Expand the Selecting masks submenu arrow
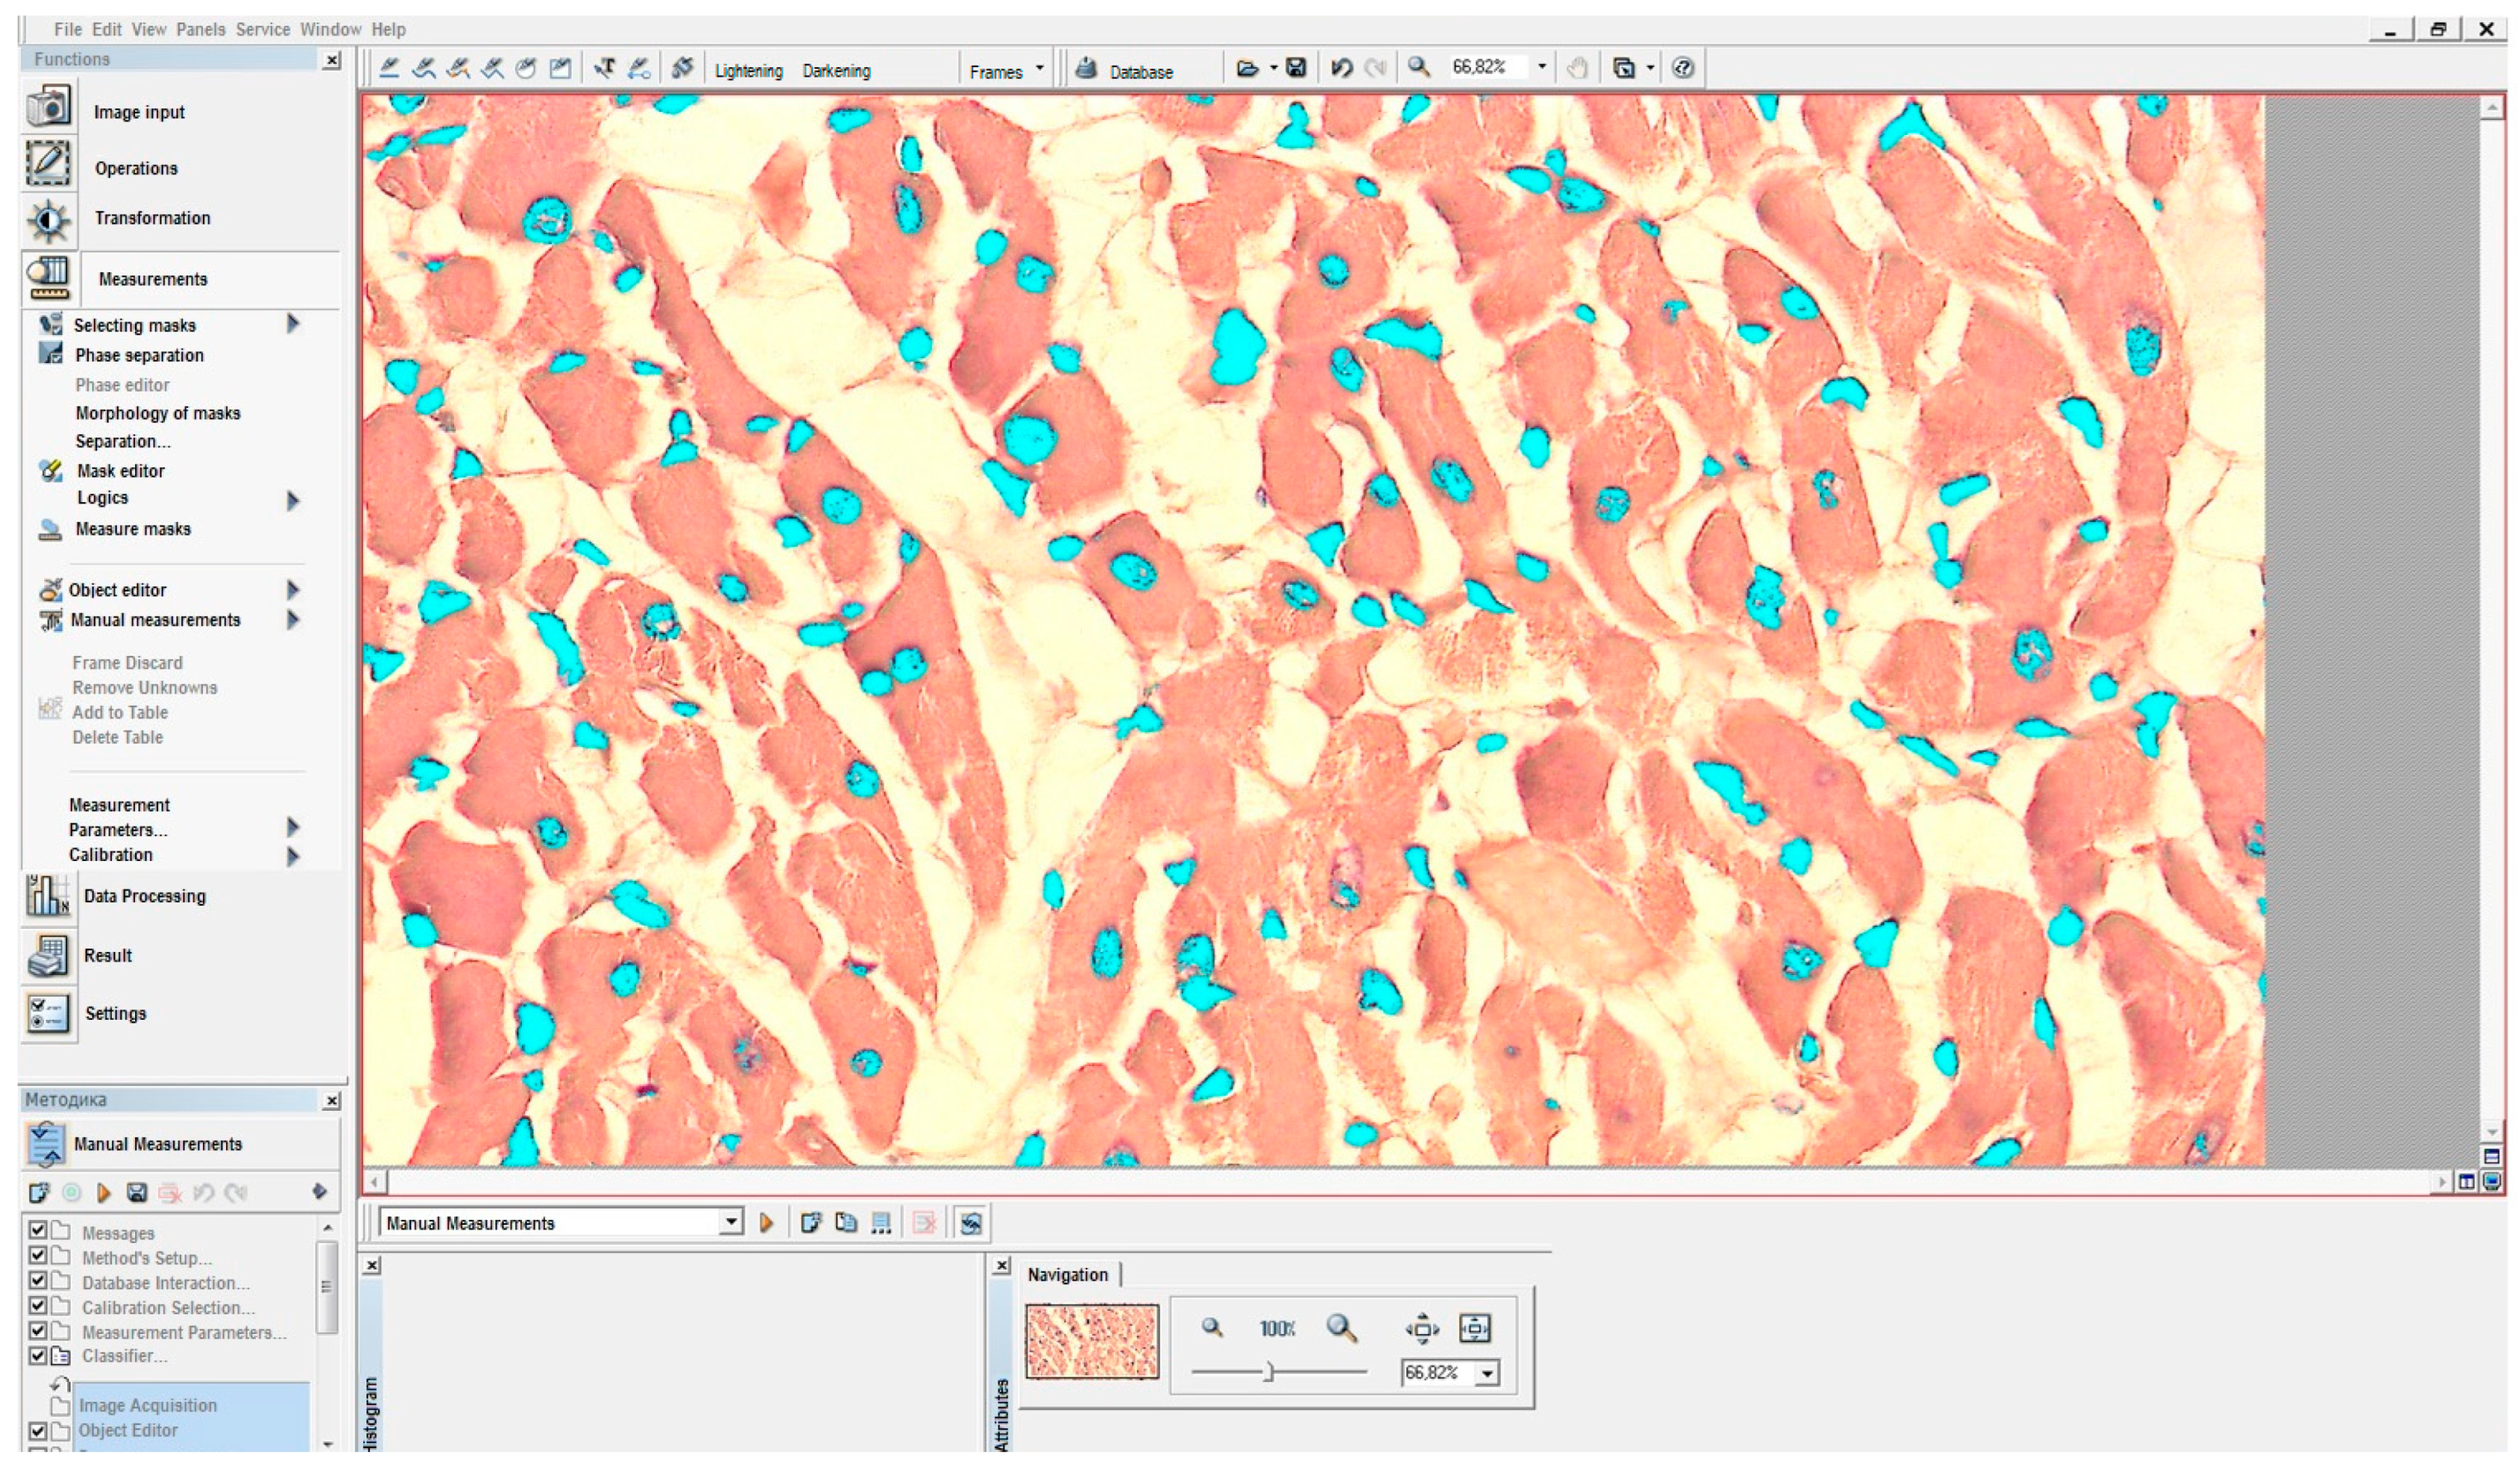 click(x=293, y=324)
